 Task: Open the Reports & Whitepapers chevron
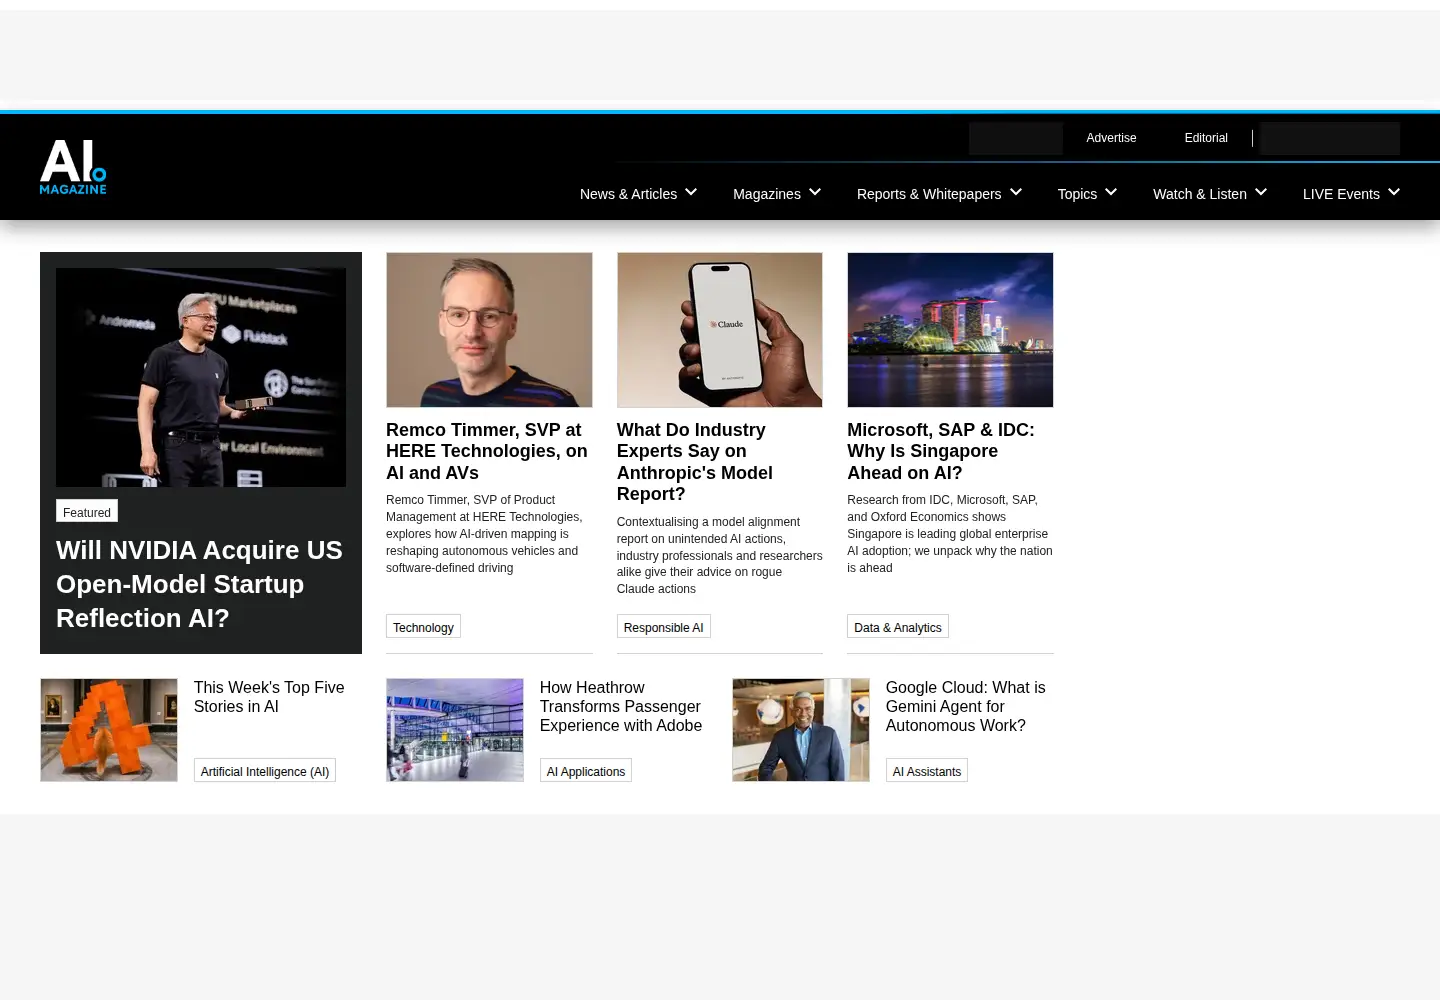[x=1016, y=192]
